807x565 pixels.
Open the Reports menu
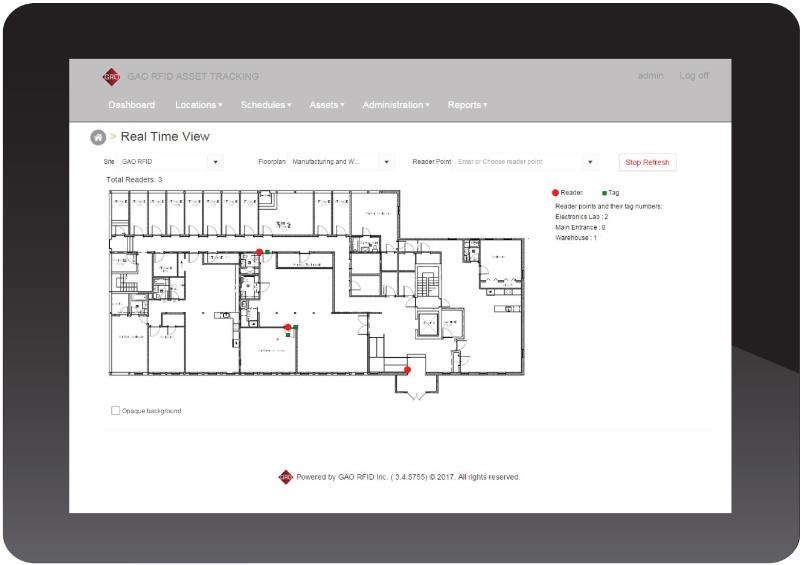[467, 105]
